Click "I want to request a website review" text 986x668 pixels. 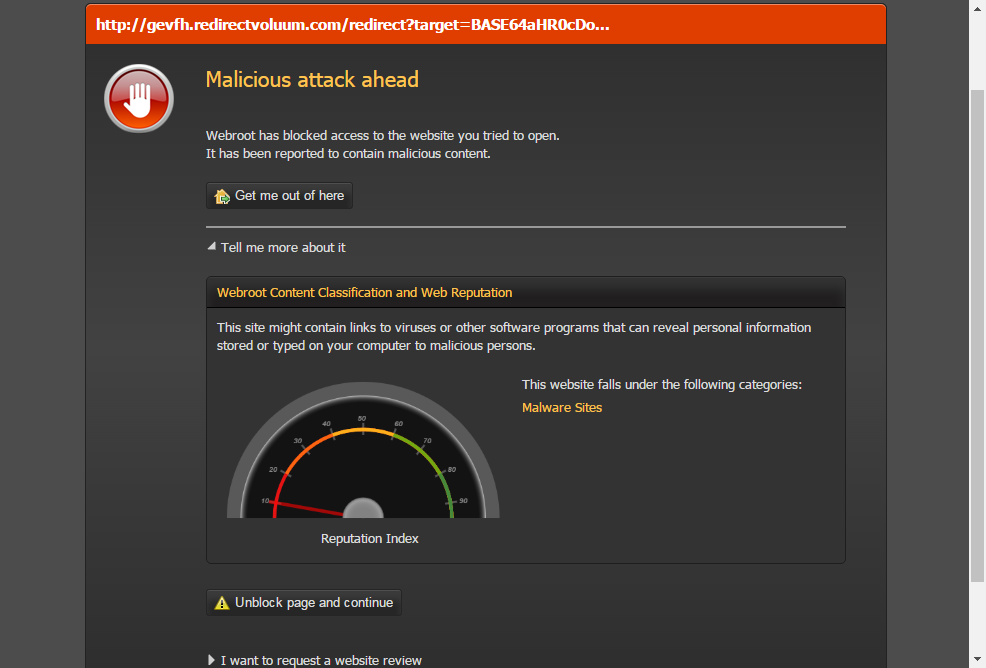pos(321,660)
